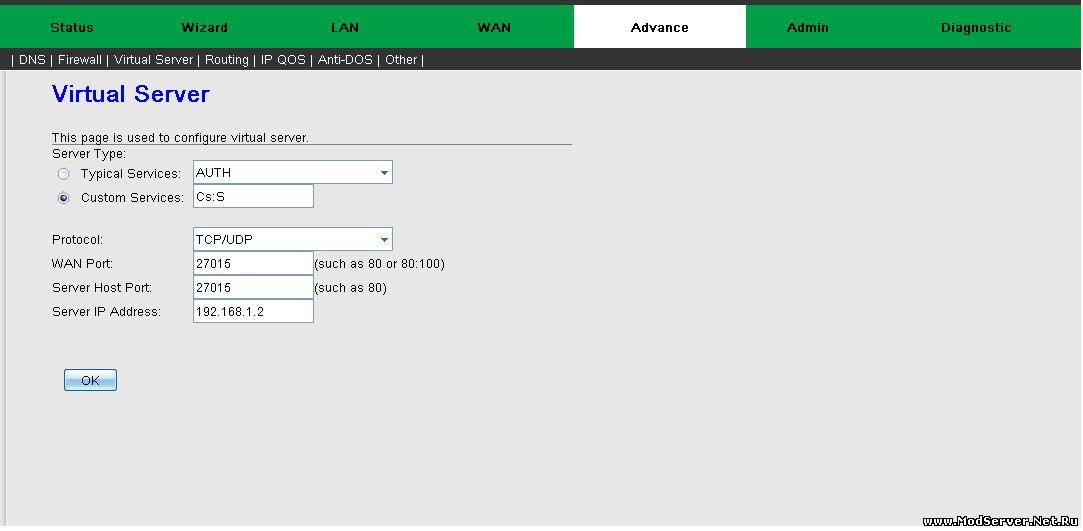The height and width of the screenshot is (531, 1083).
Task: Open the Firewall submenu link
Action: (x=79, y=59)
